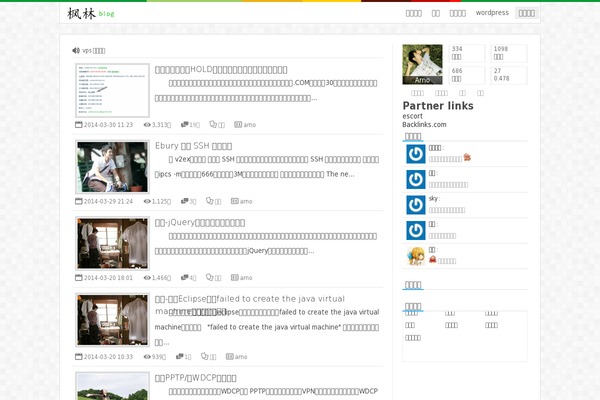Click the author icon on the Eclipse post
This screenshot has width=600, height=400.
pyautogui.click(x=230, y=356)
